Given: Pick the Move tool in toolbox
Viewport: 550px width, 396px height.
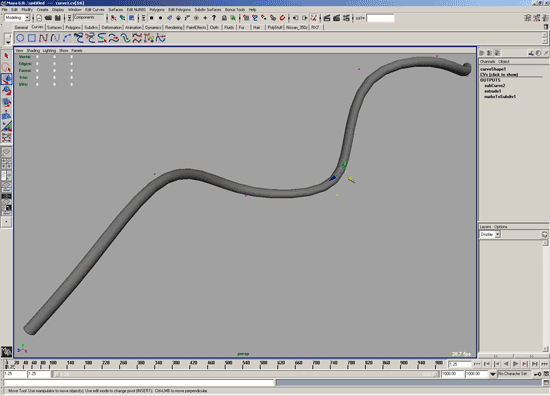Looking at the screenshot, I should [6, 79].
